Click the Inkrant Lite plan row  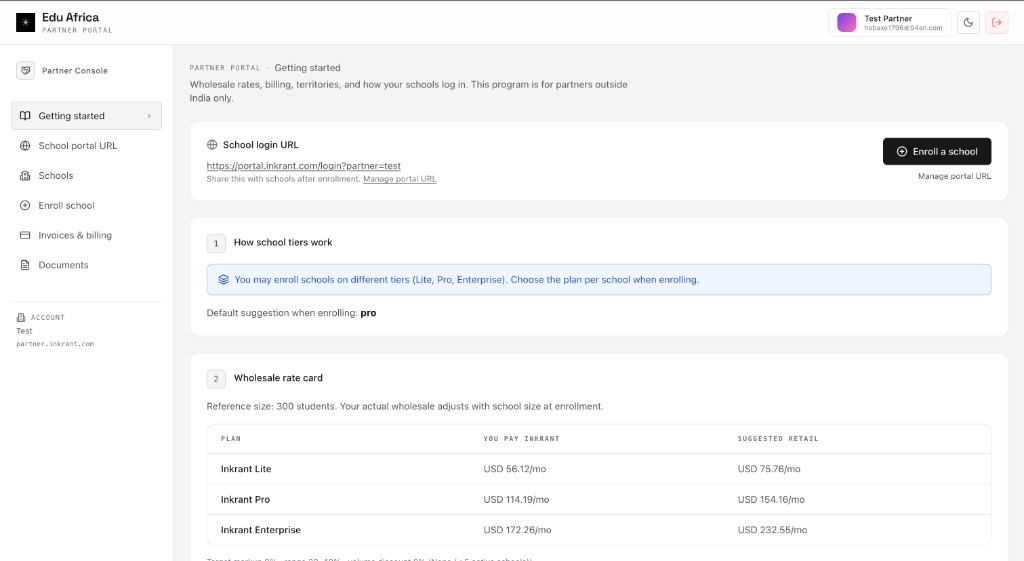pyautogui.click(x=599, y=469)
